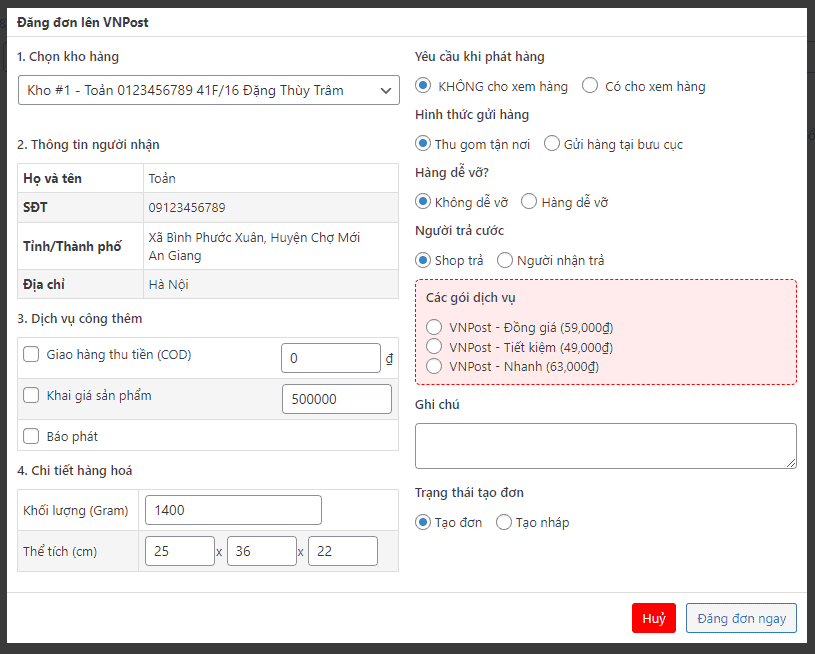This screenshot has height=654, width=815.
Task: Select Có cho xem hàng radio button
Action: point(590,86)
